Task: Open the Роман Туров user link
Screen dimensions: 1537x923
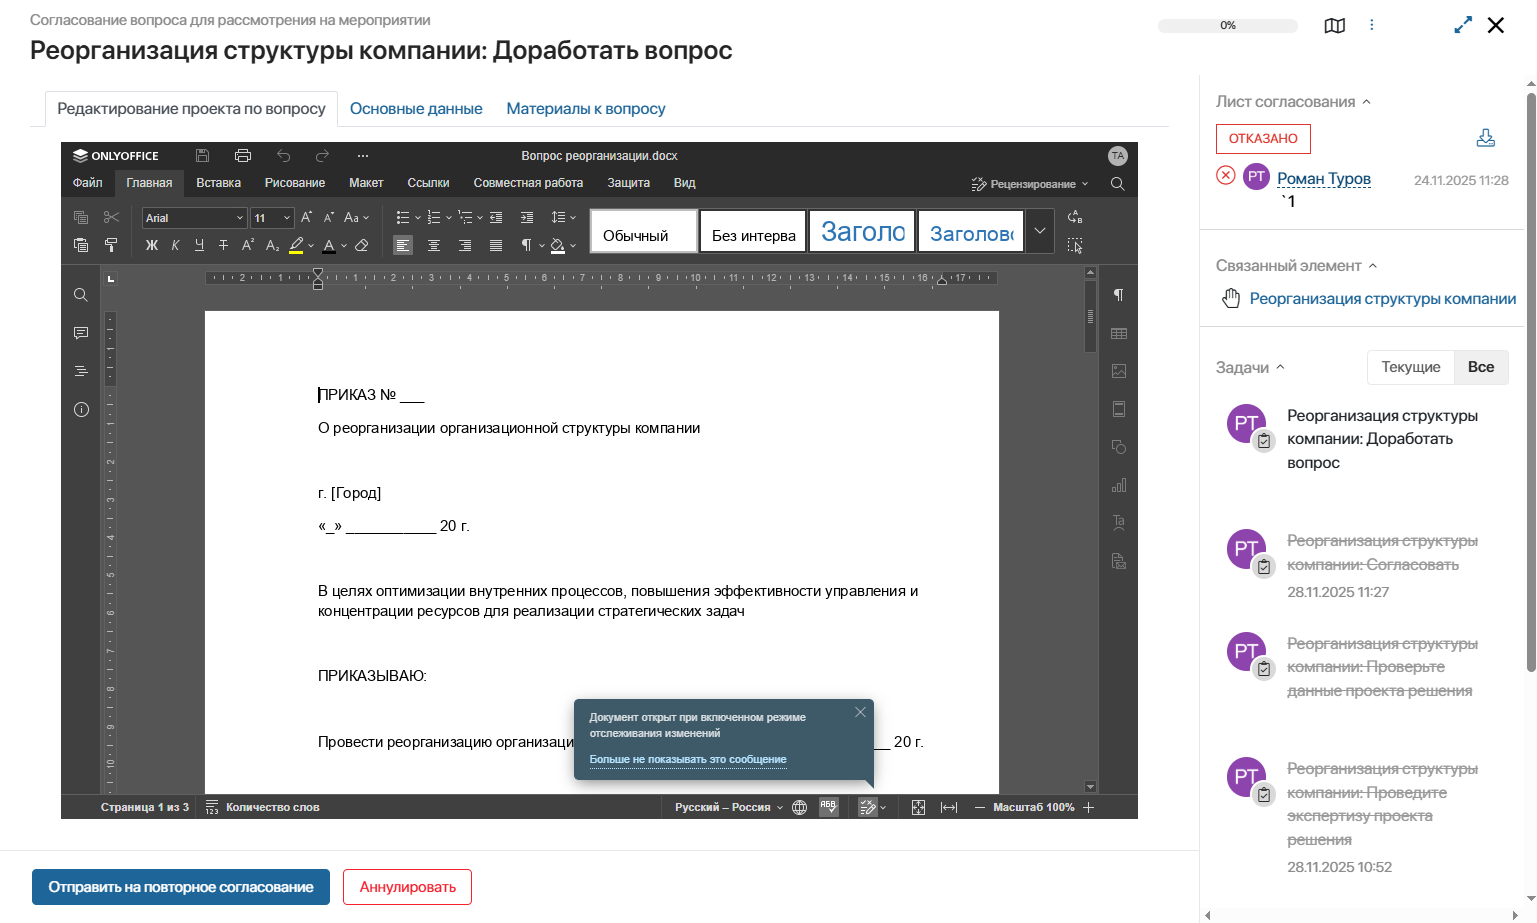Action: click(x=1323, y=179)
